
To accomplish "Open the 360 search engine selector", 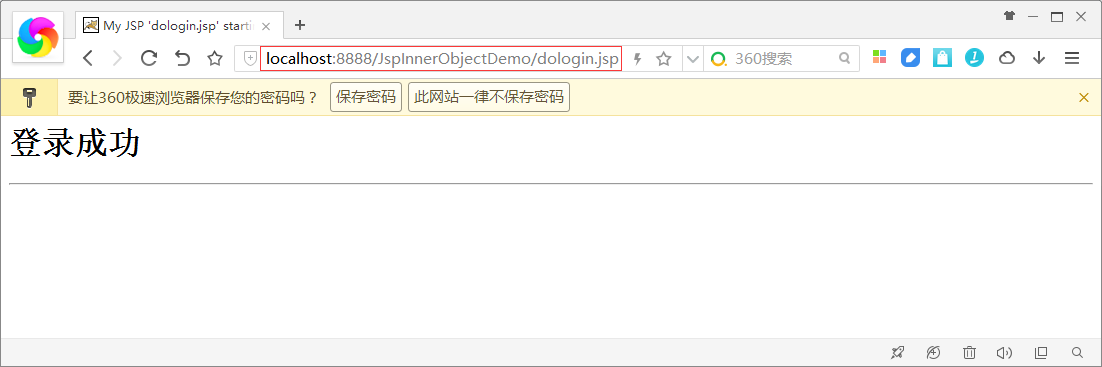I will coord(718,59).
